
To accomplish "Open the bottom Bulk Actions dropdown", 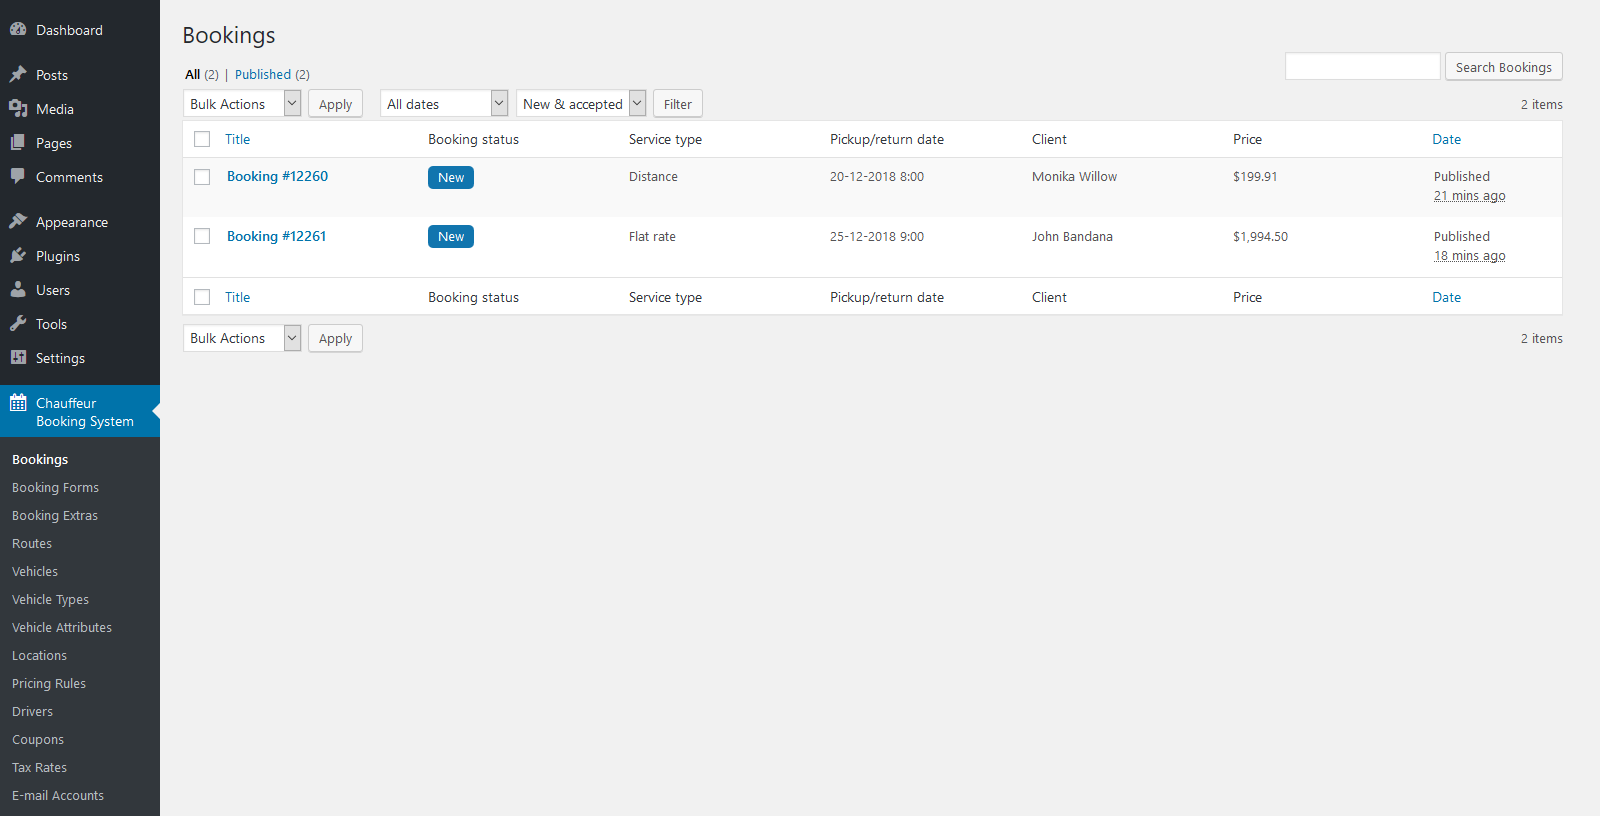I will click(242, 338).
